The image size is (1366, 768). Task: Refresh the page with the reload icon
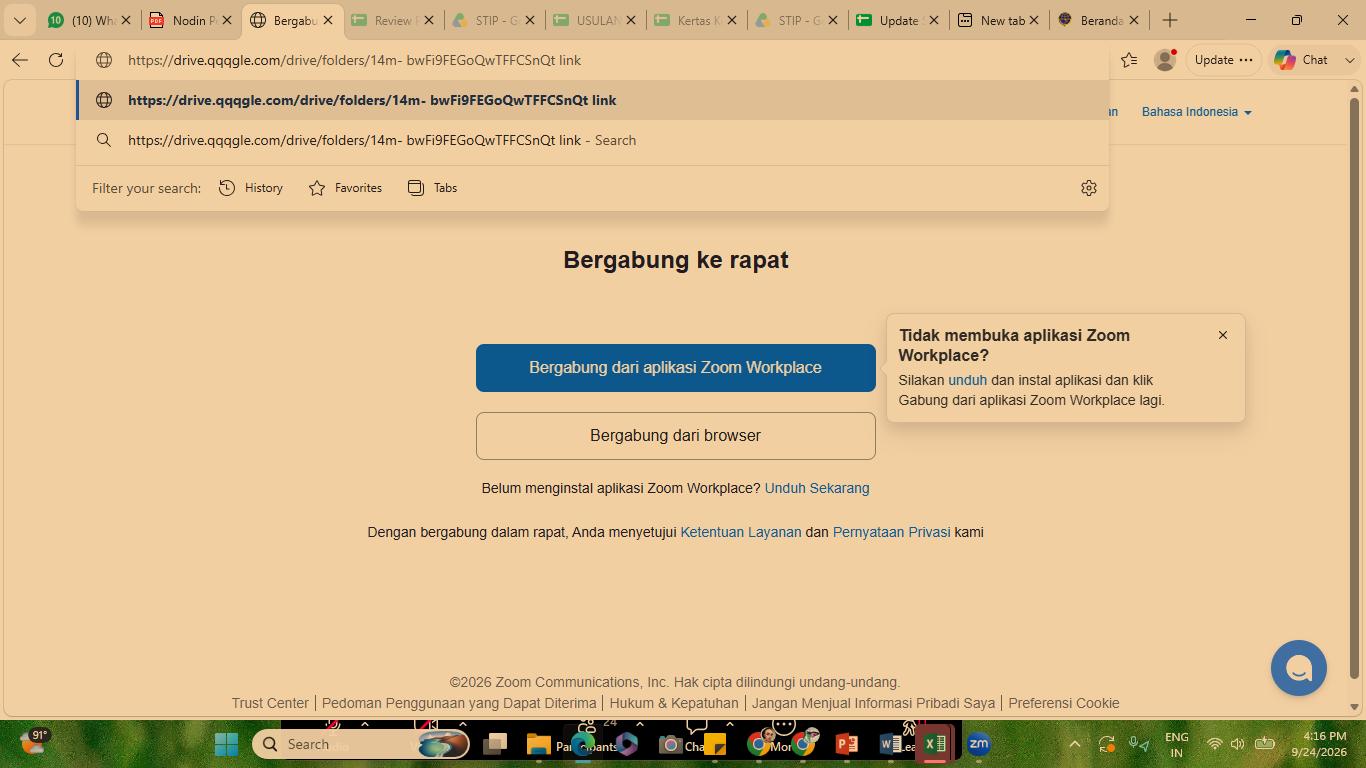point(56,60)
